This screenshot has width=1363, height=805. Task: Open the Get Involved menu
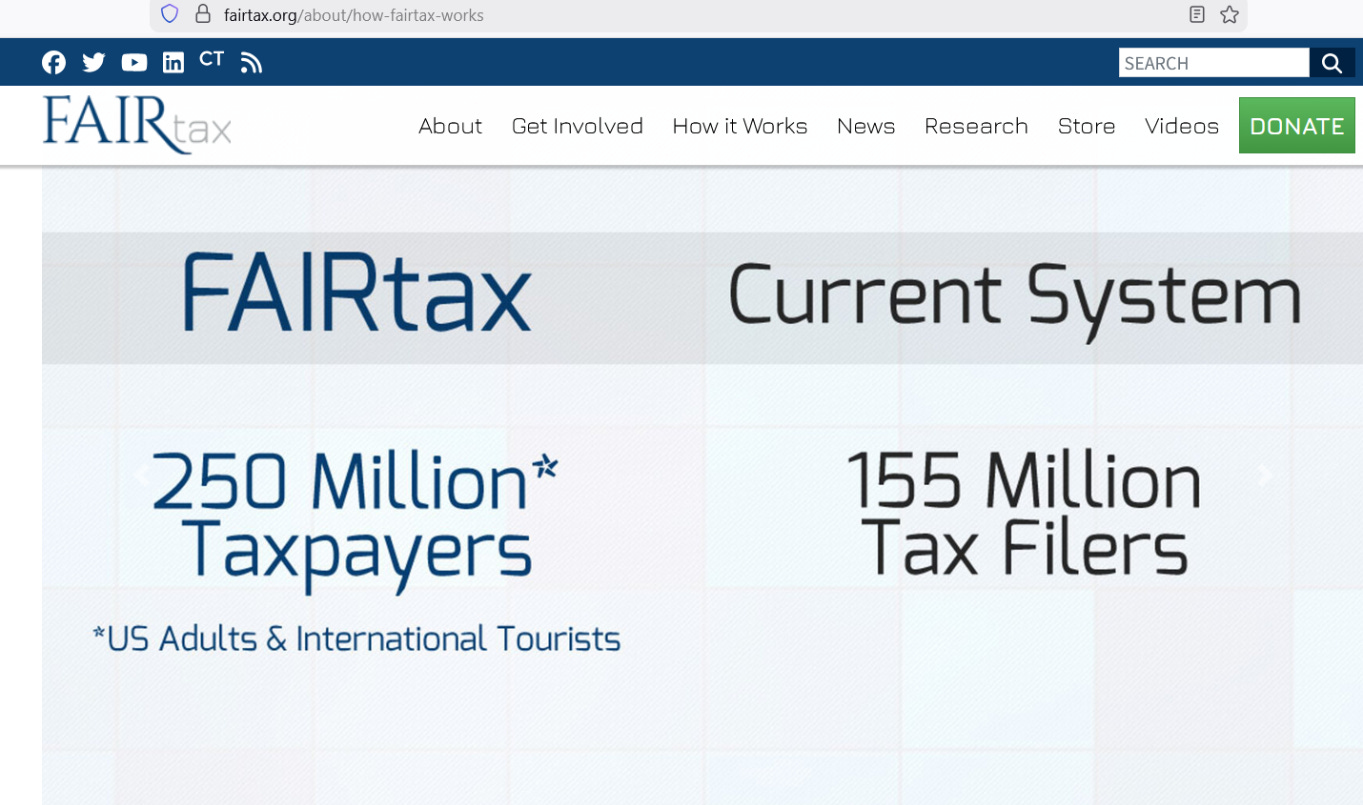click(577, 126)
